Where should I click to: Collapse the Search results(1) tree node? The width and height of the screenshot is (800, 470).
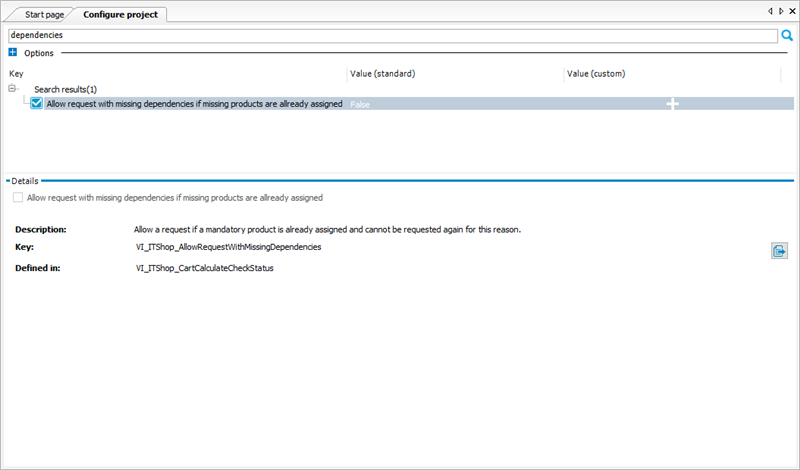(12, 88)
